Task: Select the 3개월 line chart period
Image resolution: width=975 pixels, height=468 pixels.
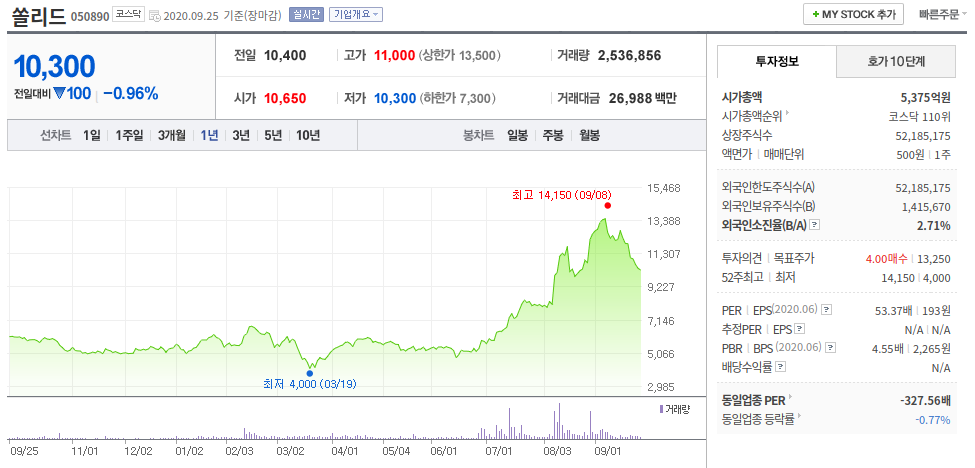Action: (172, 135)
